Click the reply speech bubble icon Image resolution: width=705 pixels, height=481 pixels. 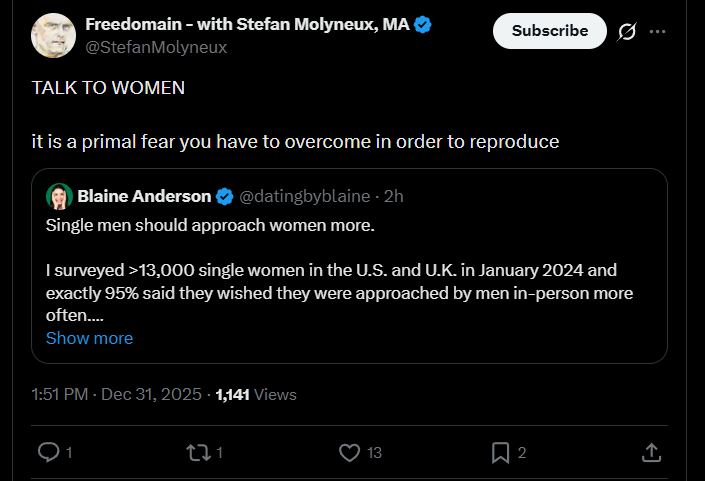[48, 453]
